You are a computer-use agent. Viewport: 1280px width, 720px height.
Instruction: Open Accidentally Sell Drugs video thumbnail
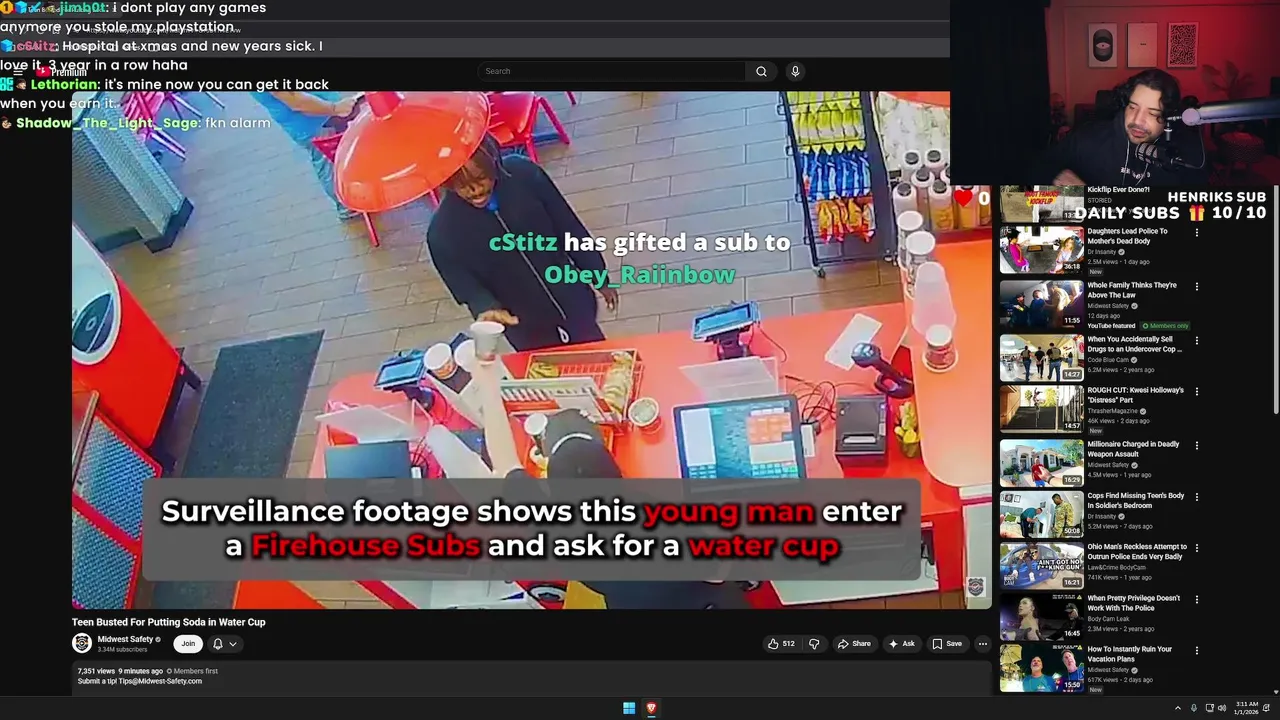(x=1041, y=357)
